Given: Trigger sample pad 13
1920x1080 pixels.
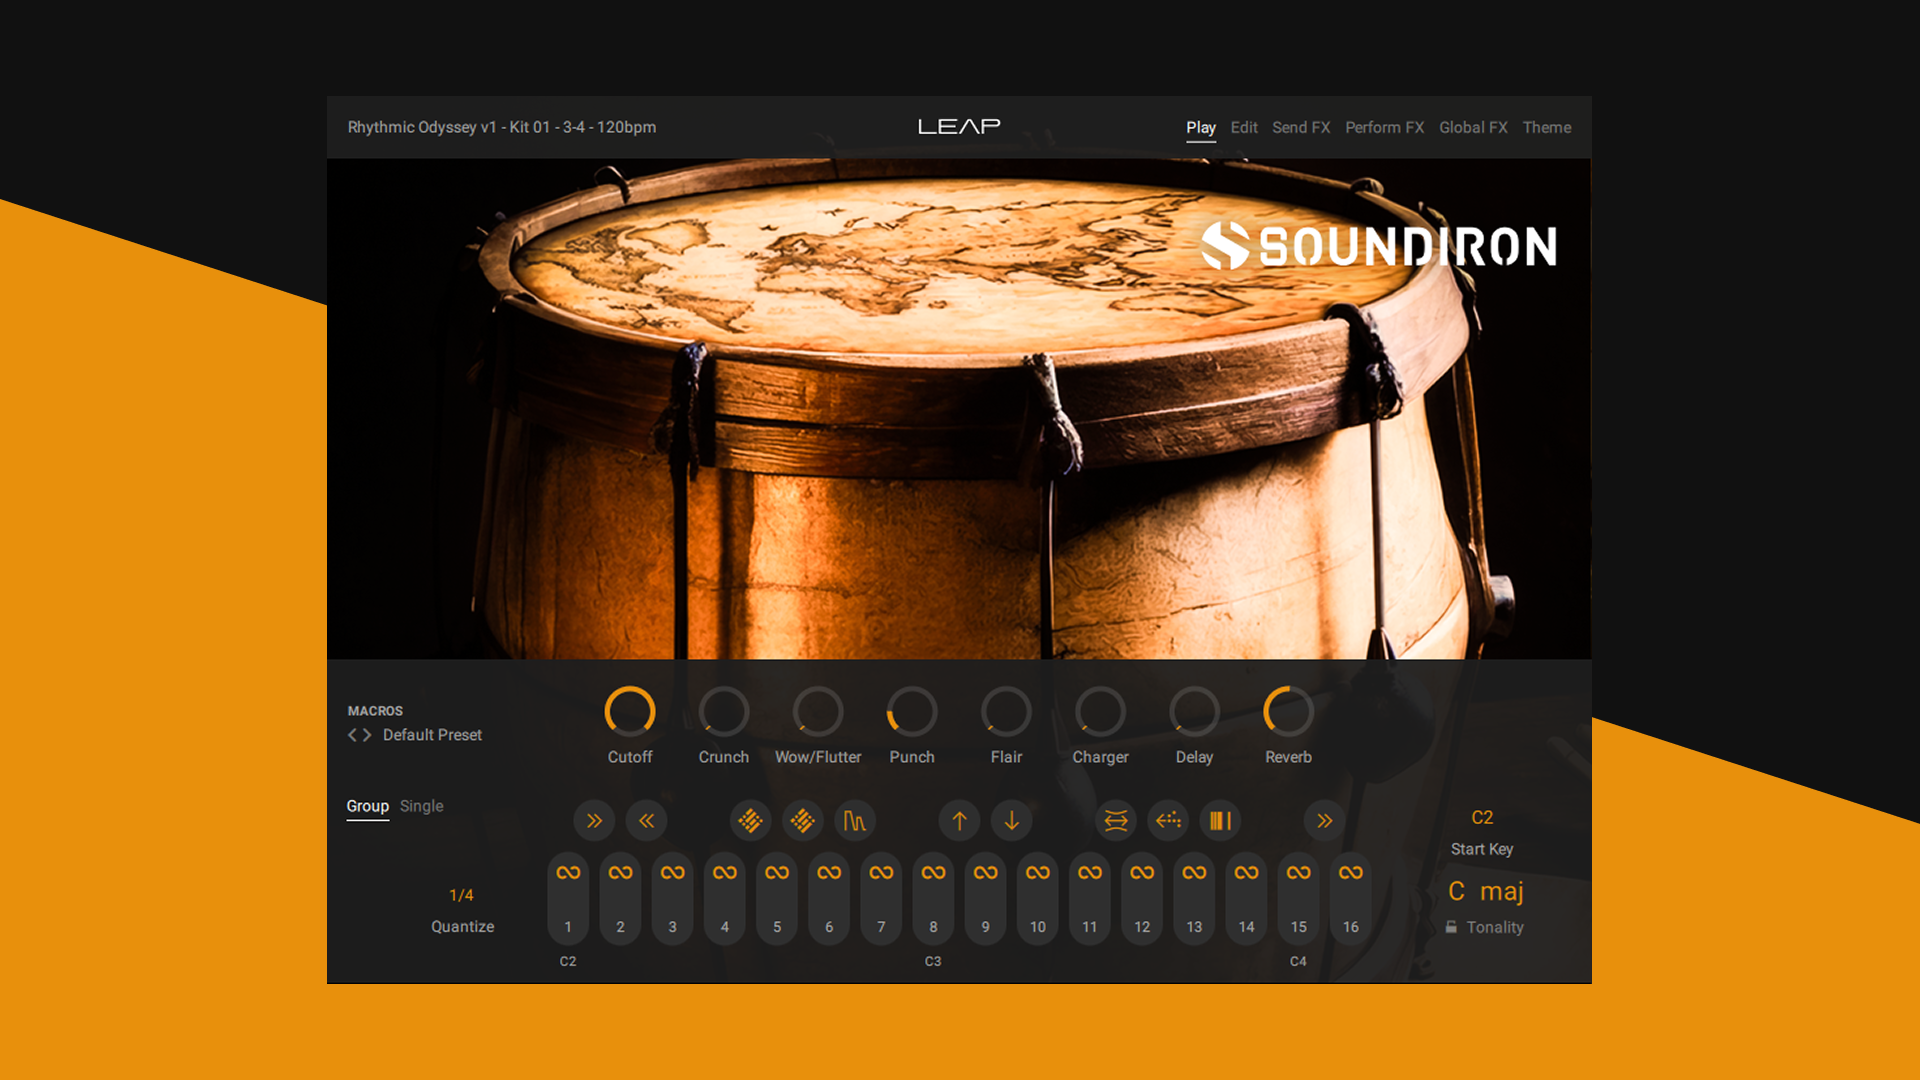Looking at the screenshot, I should [x=1194, y=900].
